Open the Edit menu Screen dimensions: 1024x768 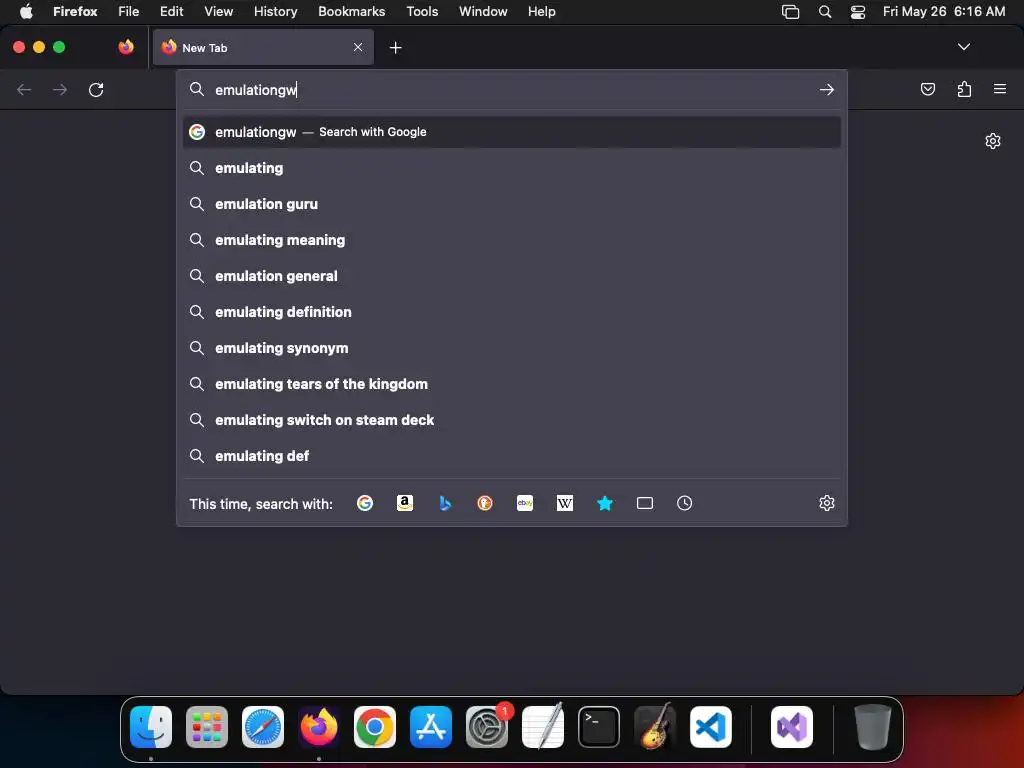171,11
